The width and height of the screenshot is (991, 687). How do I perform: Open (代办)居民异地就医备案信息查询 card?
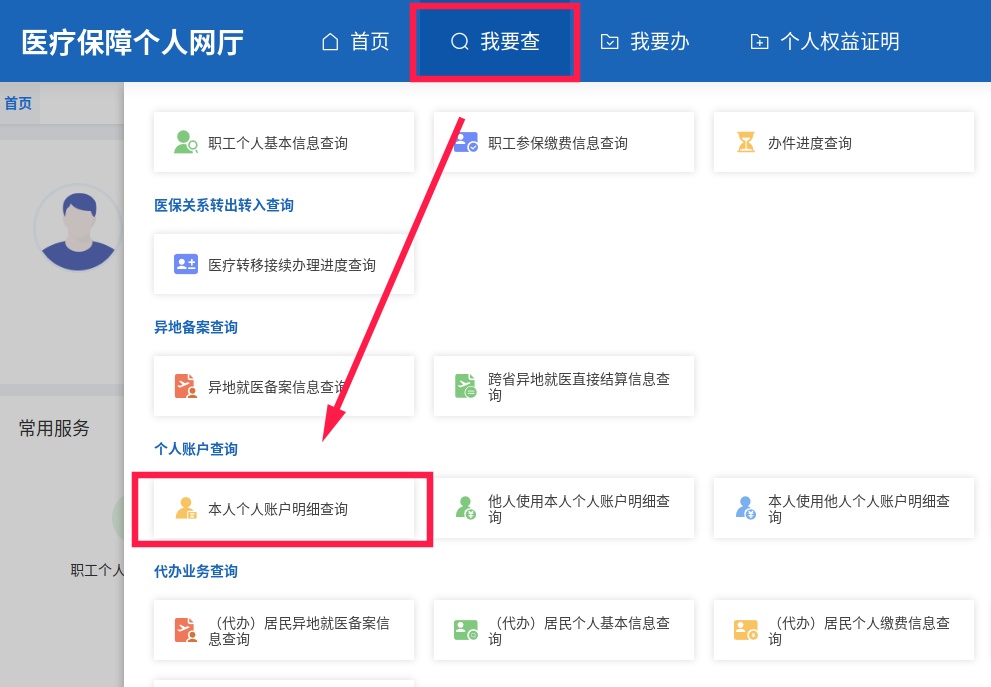click(x=284, y=630)
